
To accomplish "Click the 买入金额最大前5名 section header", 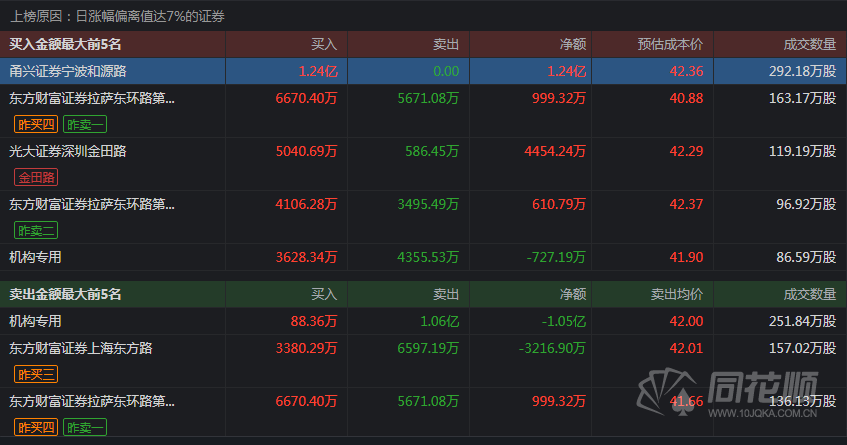I will click(65, 44).
